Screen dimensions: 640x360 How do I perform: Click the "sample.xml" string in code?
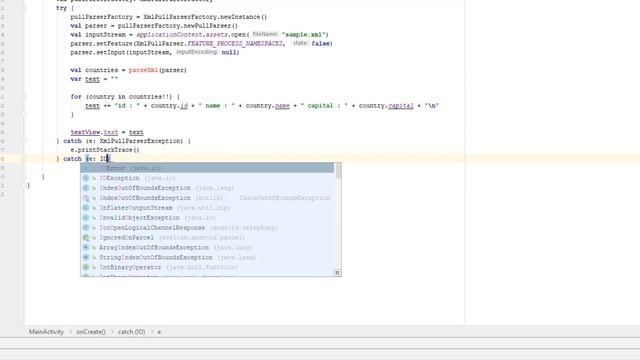(305, 35)
